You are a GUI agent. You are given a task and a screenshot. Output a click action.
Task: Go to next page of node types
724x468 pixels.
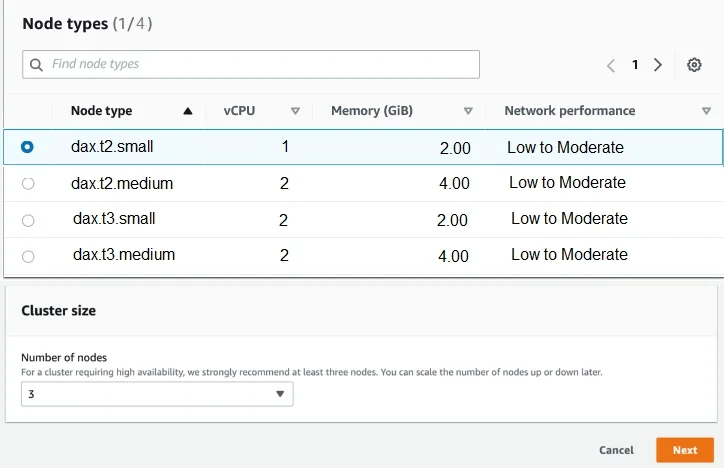tap(658, 65)
